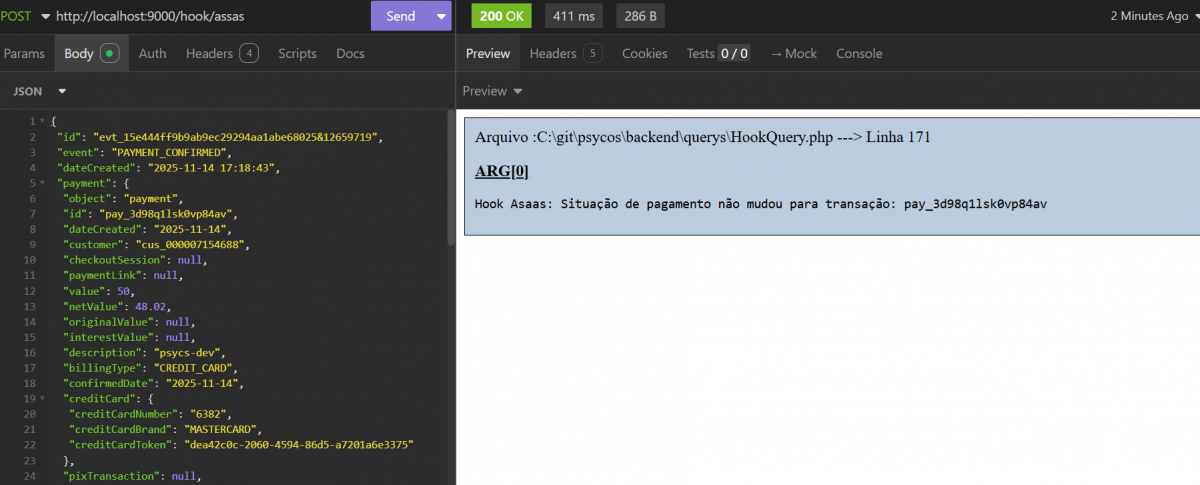Open the Mock tab
Viewport: 1200px width, 485px height.
coord(793,54)
